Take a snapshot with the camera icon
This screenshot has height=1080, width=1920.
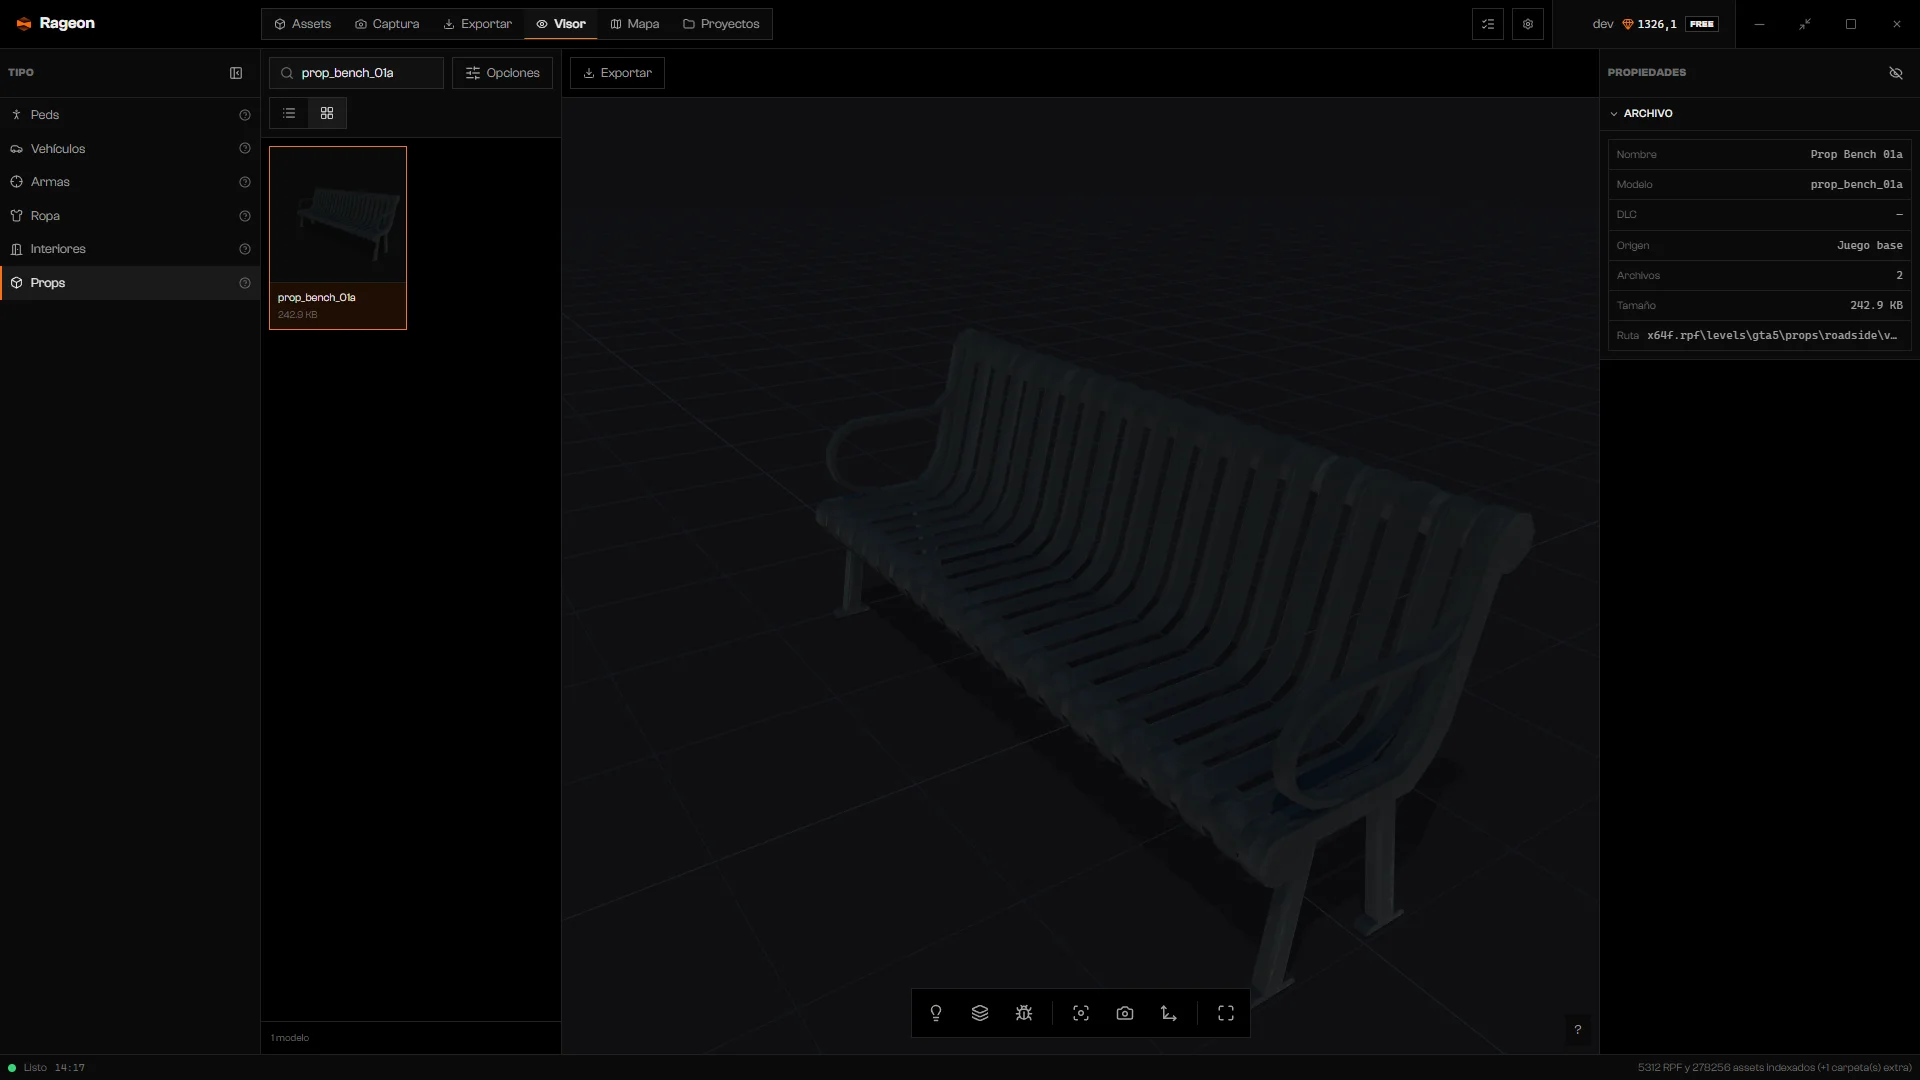[1125, 1013]
